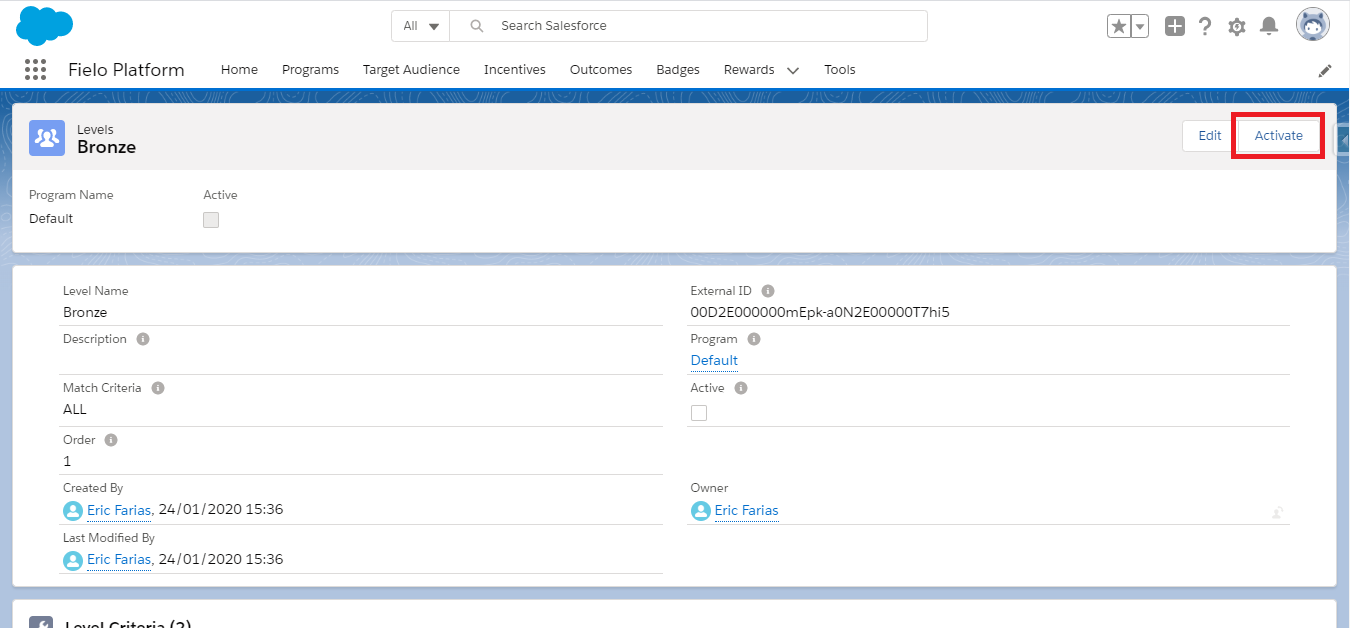Click the pencil icon to edit navigation
The image size is (1350, 628).
coord(1325,70)
